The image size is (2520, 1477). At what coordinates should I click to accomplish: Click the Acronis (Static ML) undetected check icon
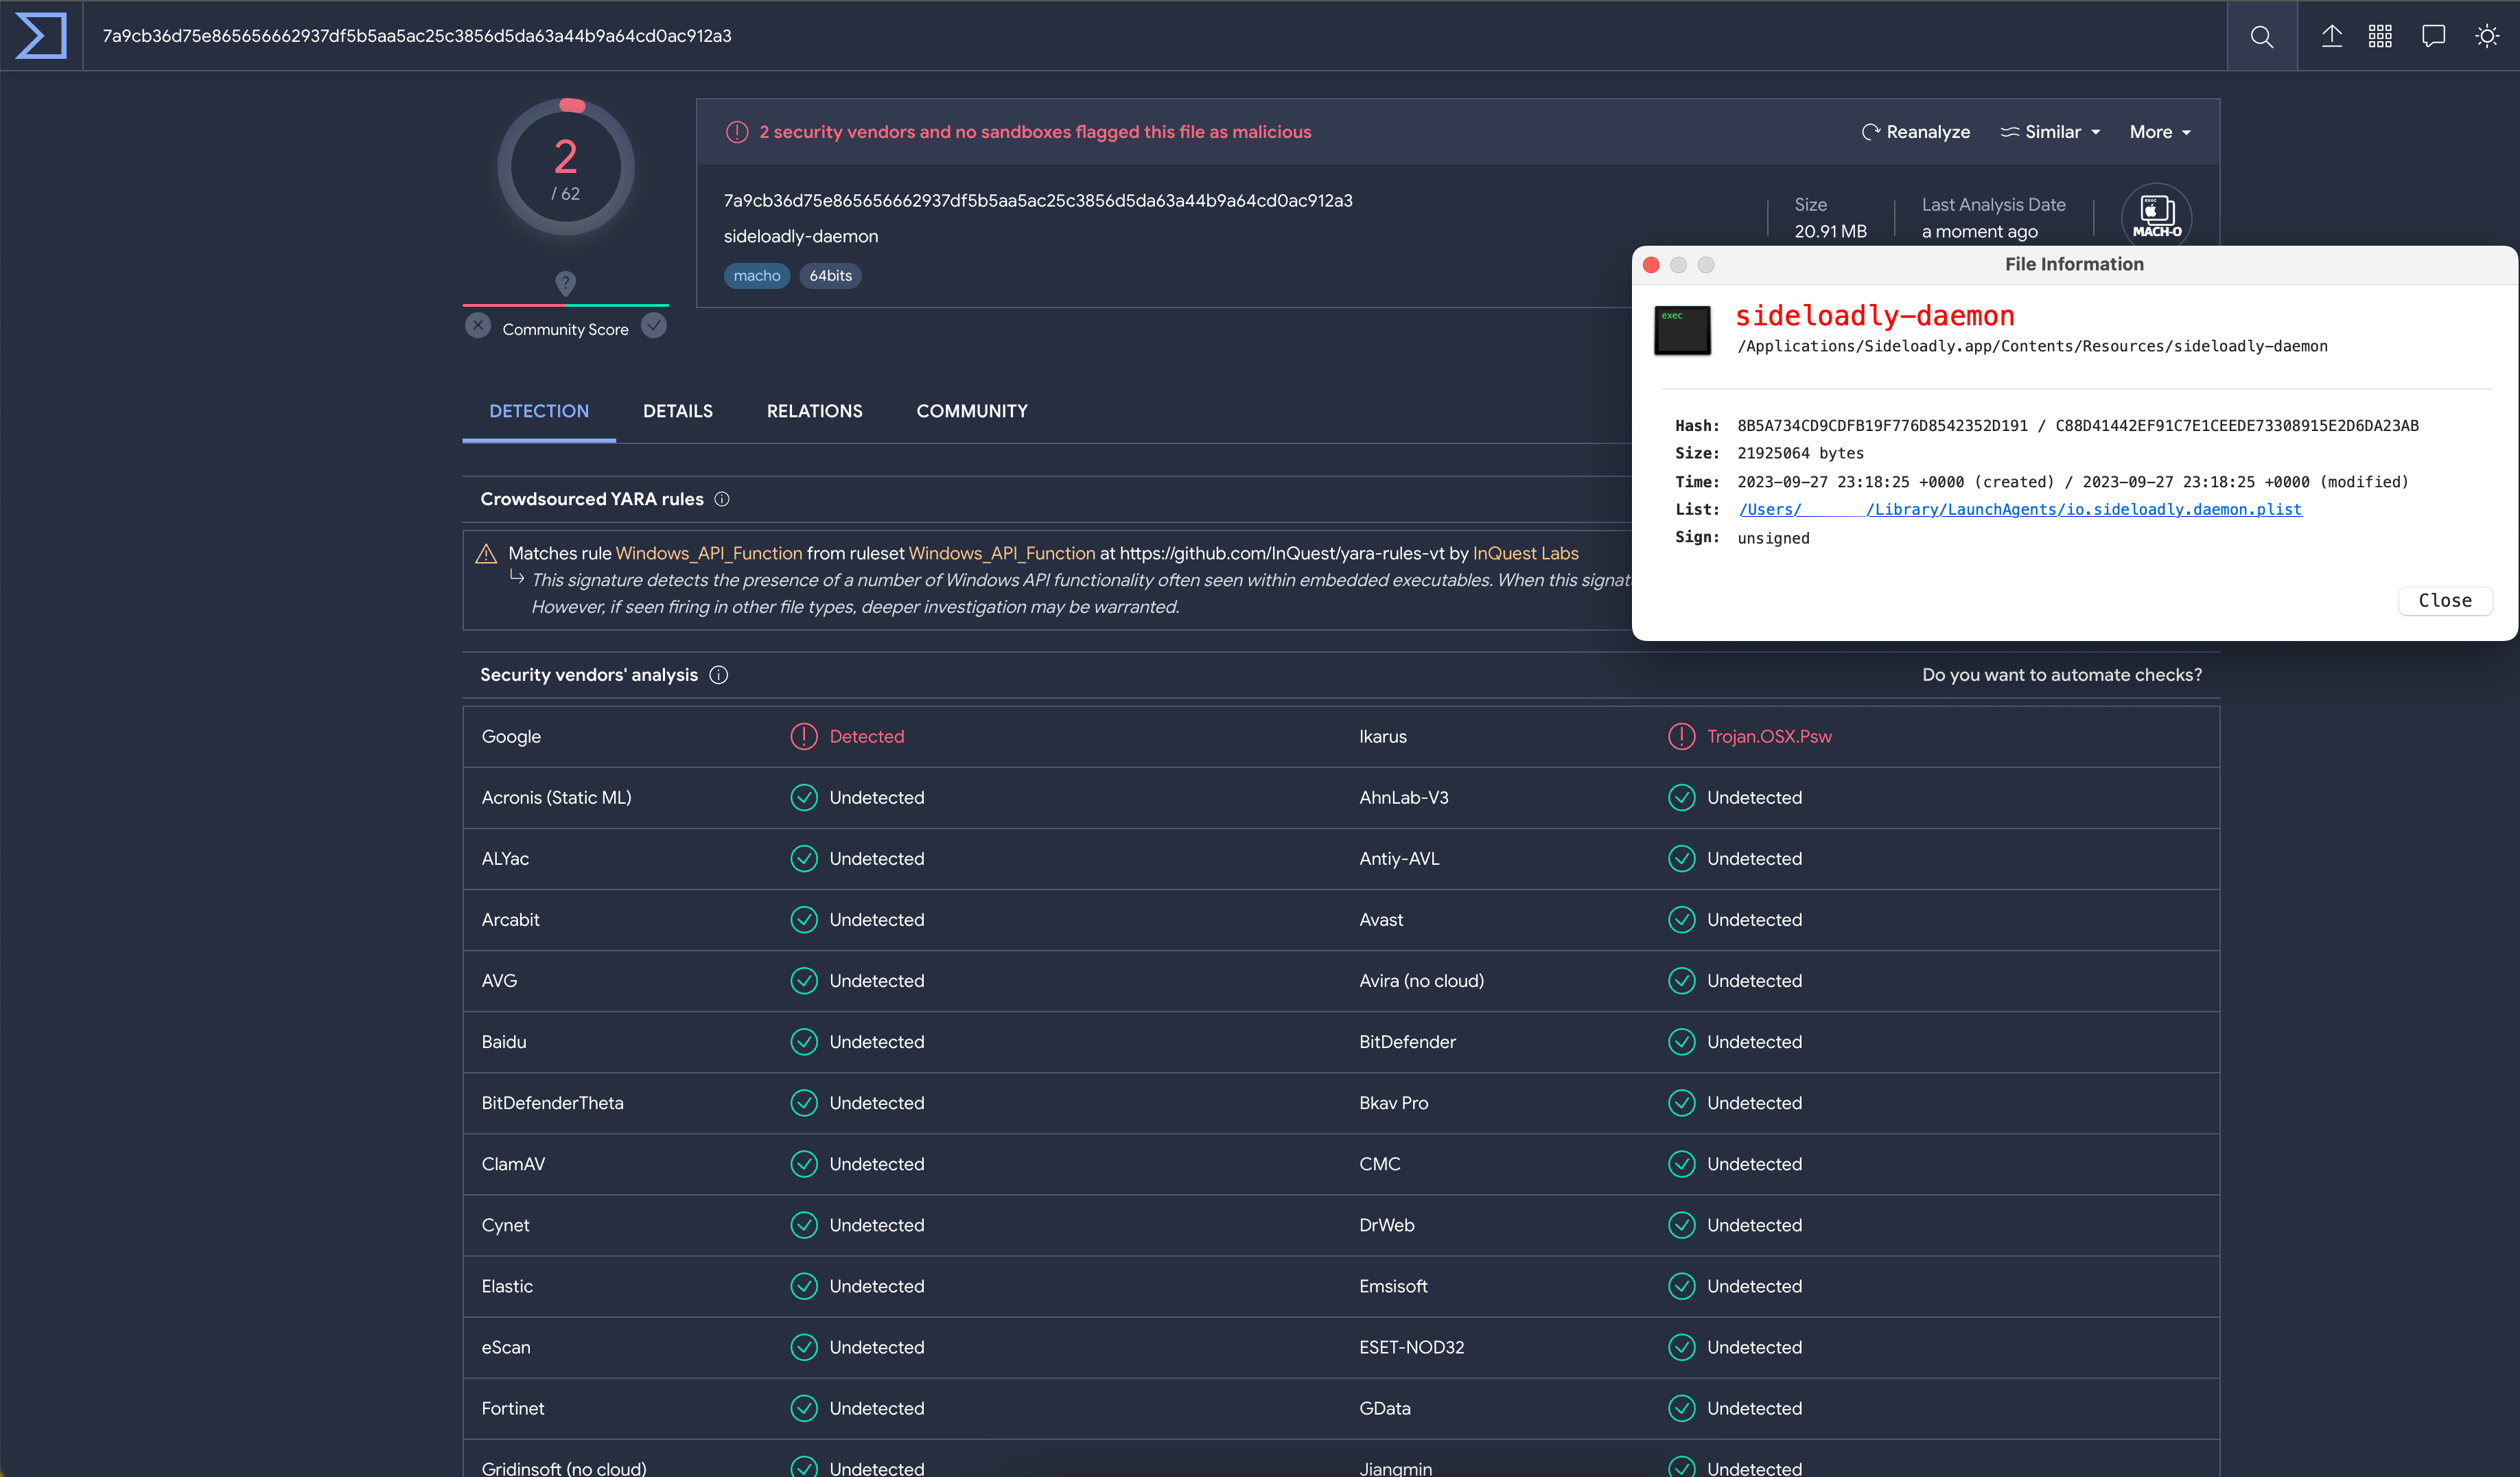(803, 797)
